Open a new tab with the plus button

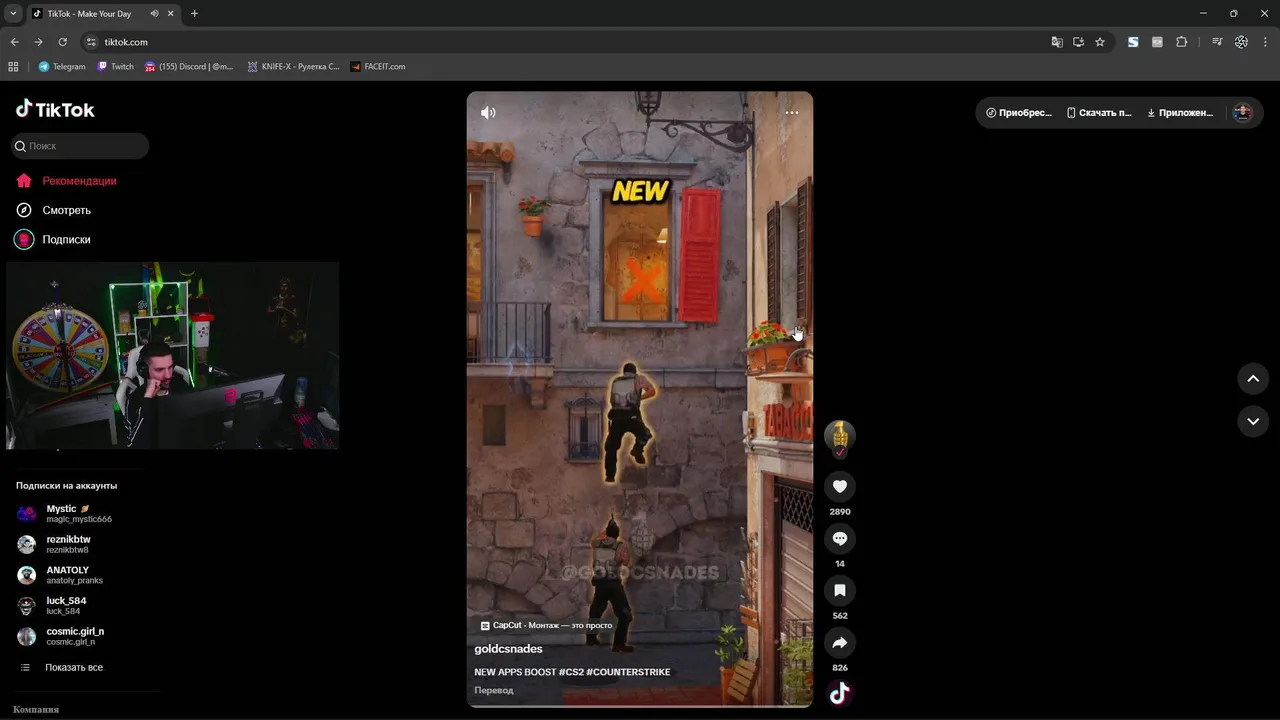[194, 14]
